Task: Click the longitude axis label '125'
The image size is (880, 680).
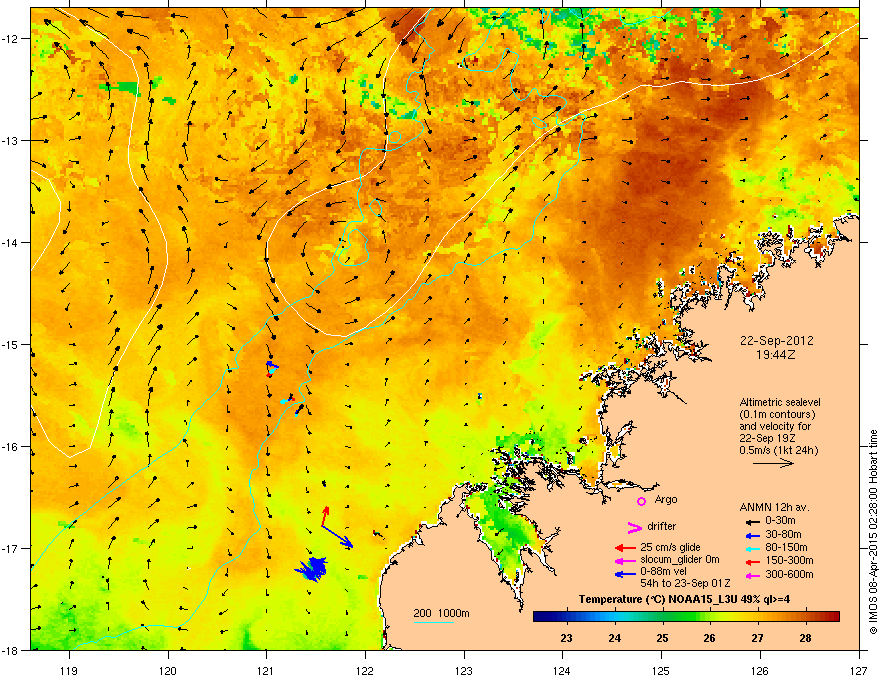Action: 662,670
